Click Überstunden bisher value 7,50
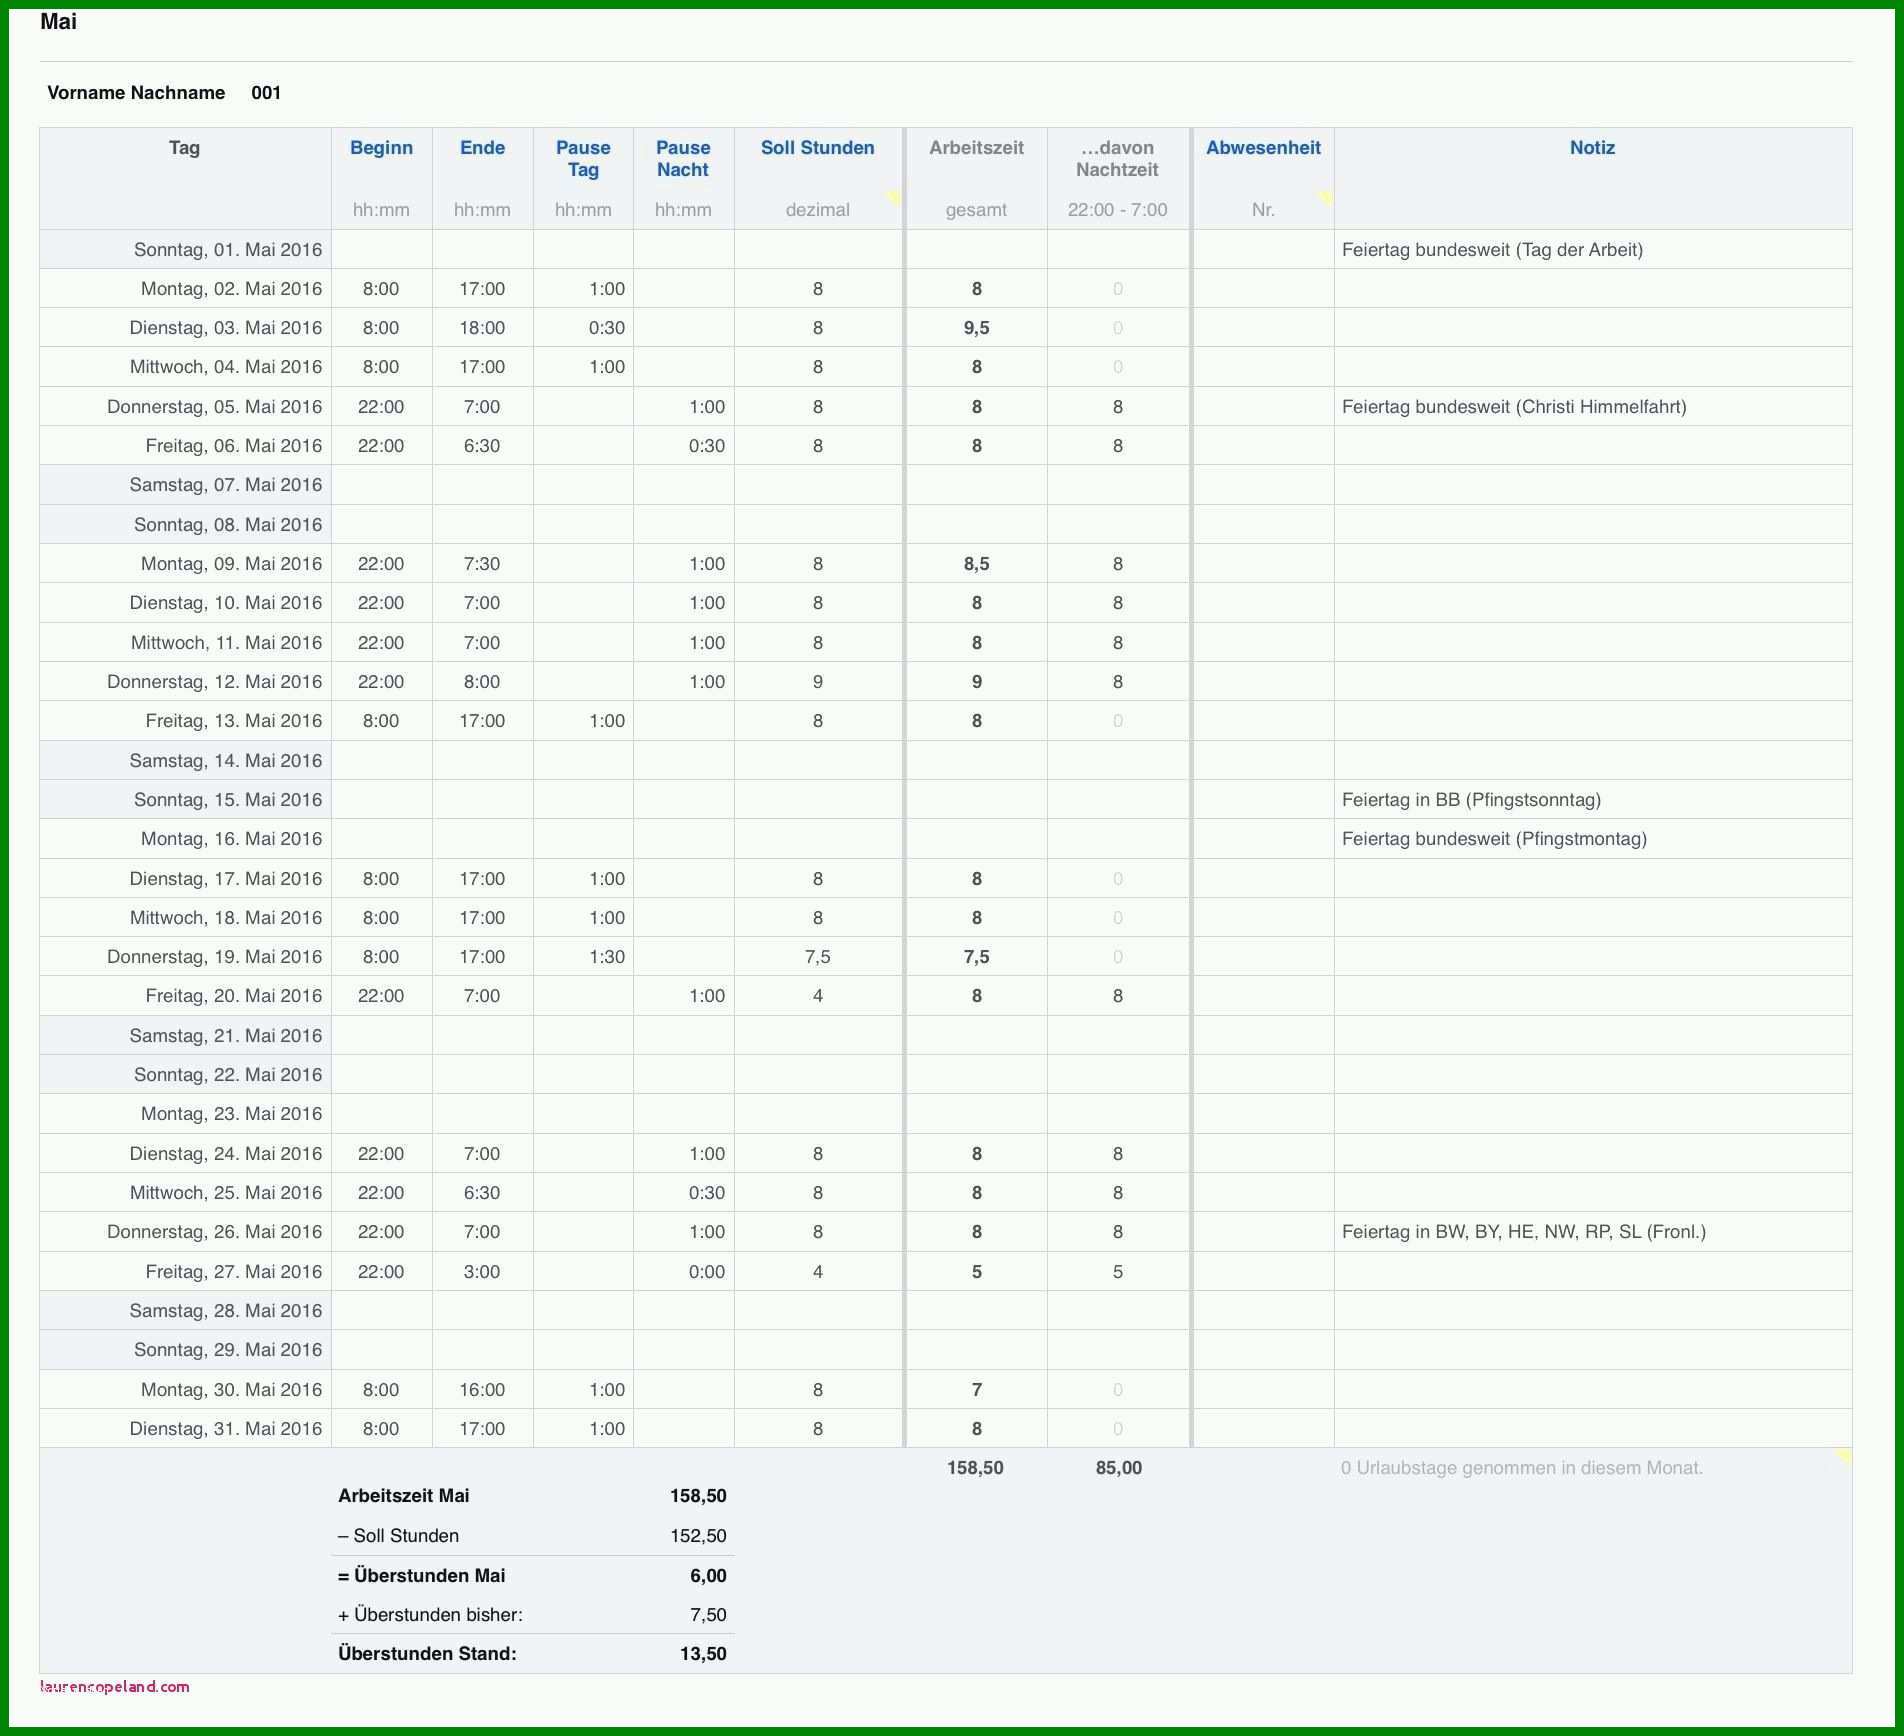This screenshot has width=1904, height=1736. click(x=708, y=1615)
